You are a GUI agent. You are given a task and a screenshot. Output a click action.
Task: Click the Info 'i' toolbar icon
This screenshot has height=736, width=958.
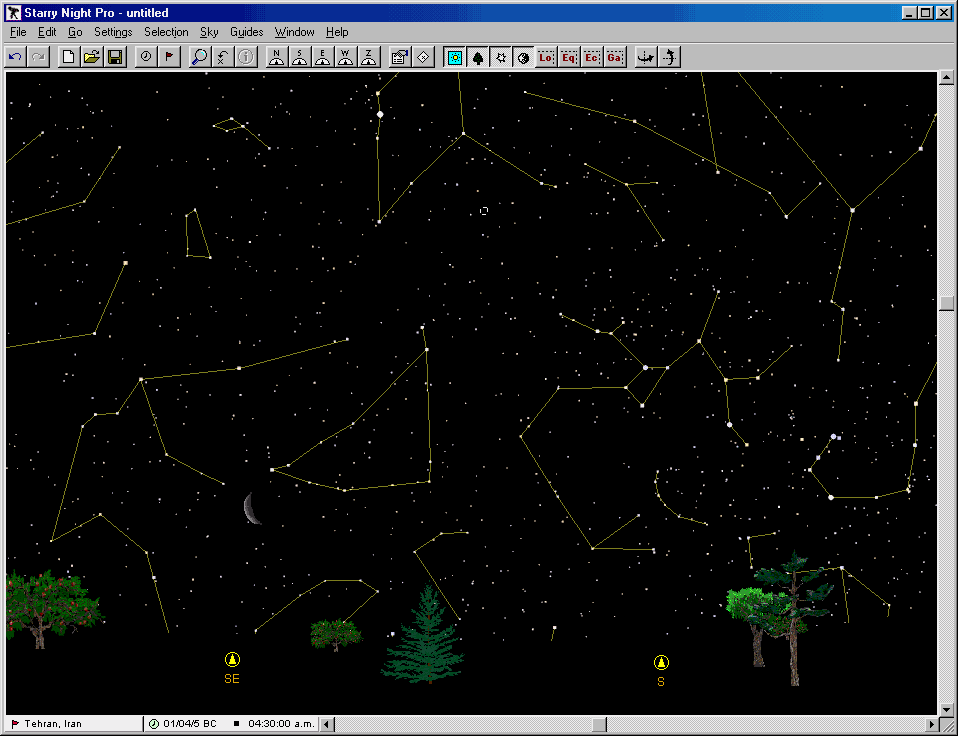(246, 57)
